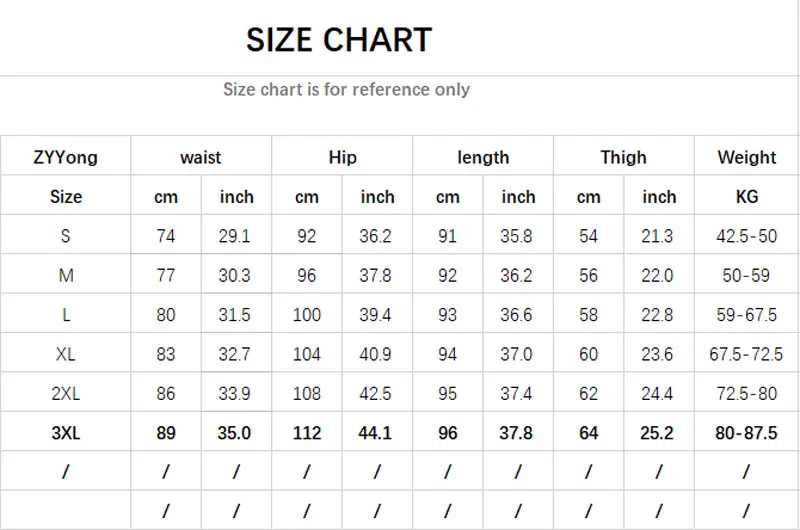
Task: Click the 80-87.5 weight cell
Action: (x=747, y=433)
